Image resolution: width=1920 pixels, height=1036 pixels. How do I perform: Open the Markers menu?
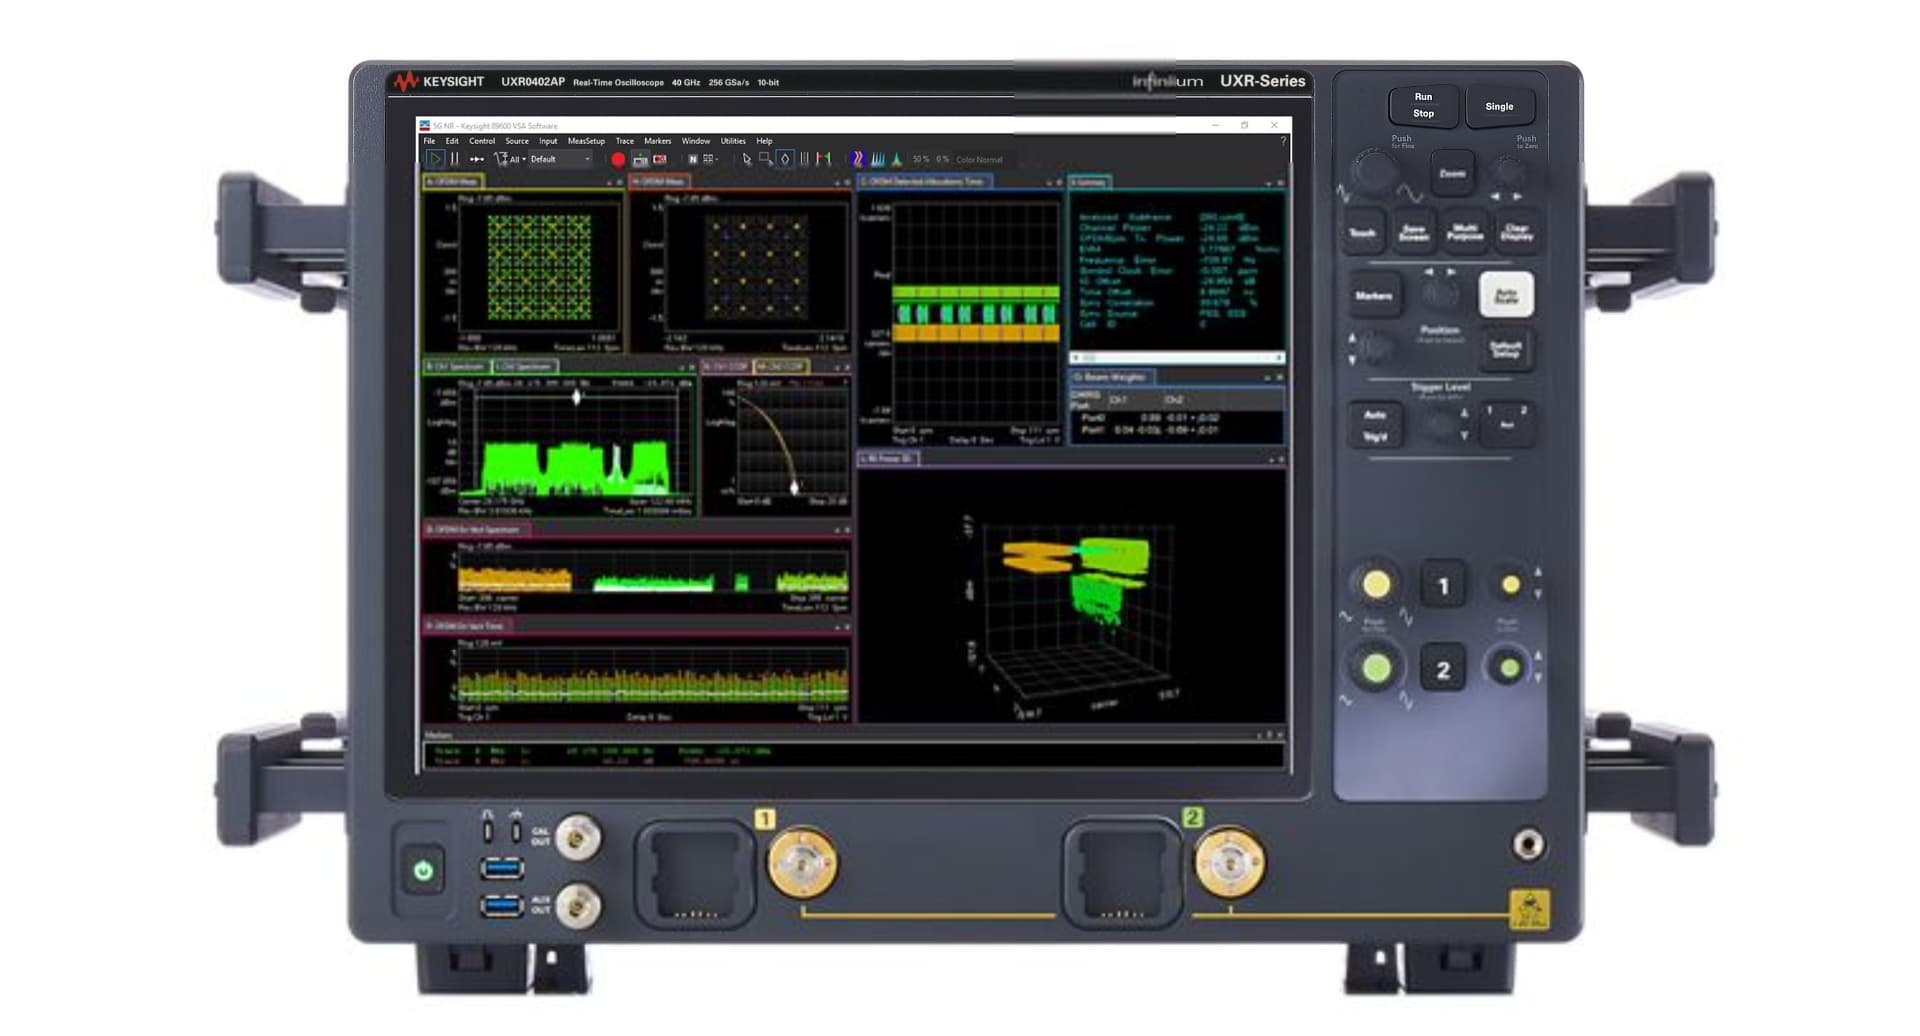[x=657, y=141]
